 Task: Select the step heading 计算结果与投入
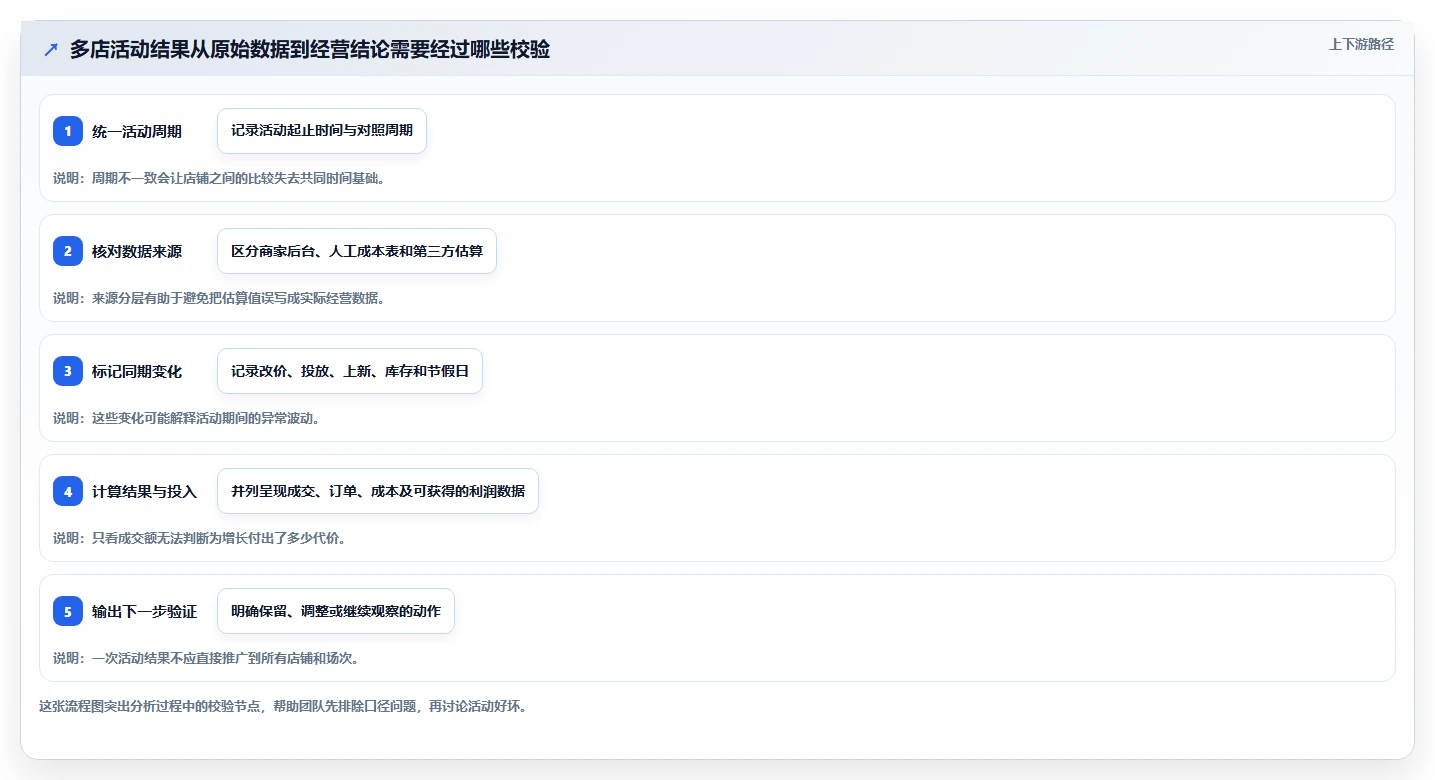(x=144, y=492)
